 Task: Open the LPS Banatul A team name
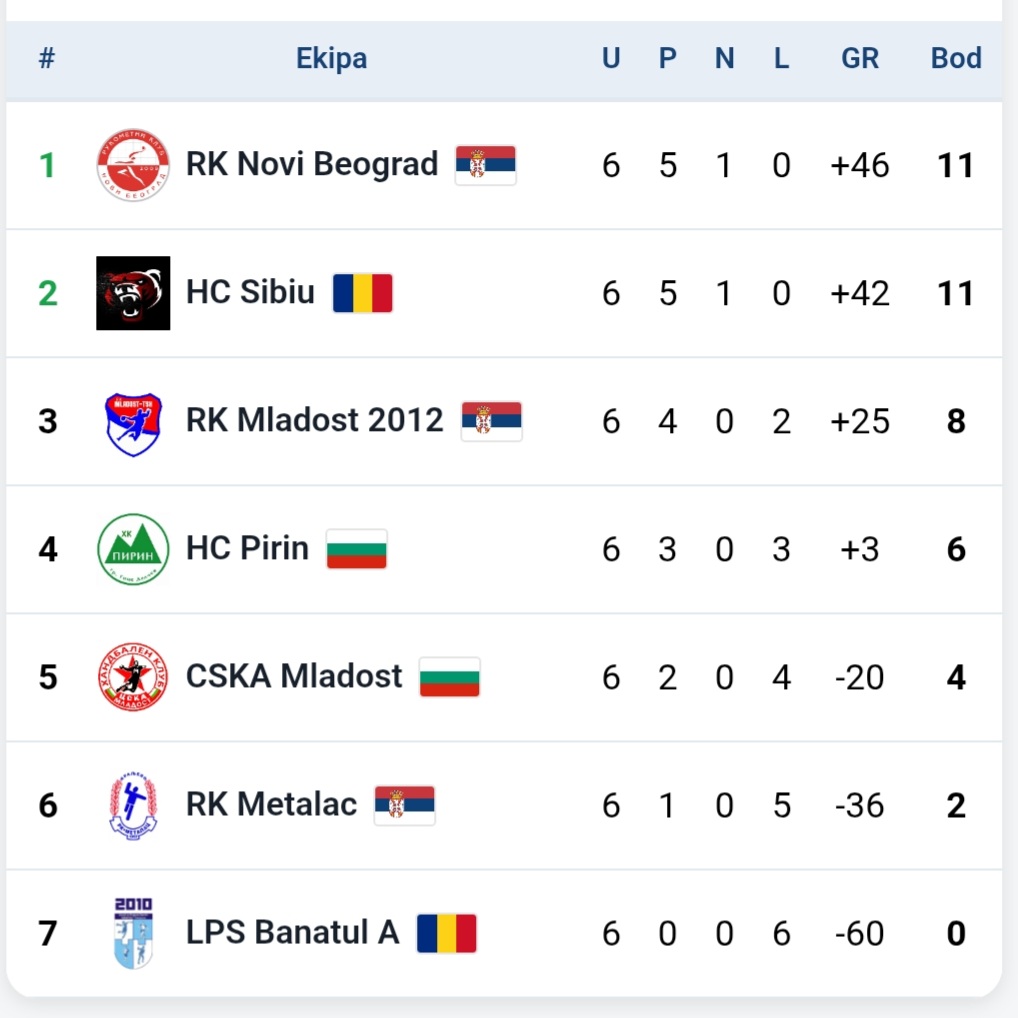click(x=292, y=932)
